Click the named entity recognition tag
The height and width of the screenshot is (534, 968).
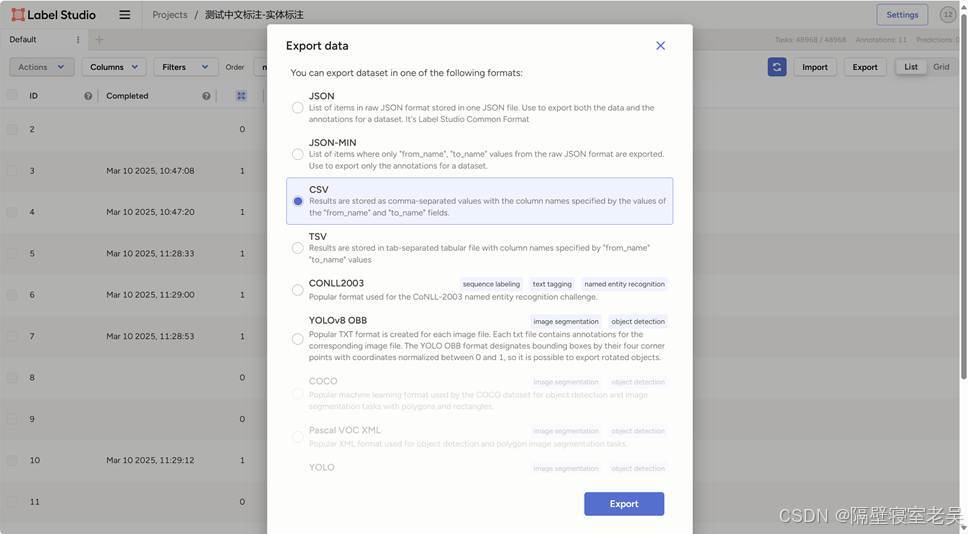624,284
